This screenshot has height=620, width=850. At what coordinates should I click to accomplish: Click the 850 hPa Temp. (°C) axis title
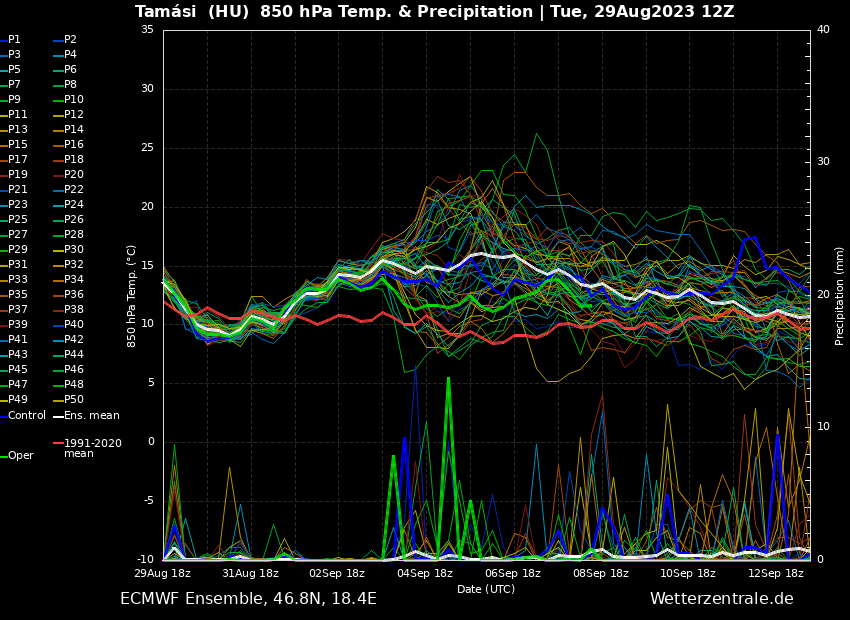[x=132, y=296]
